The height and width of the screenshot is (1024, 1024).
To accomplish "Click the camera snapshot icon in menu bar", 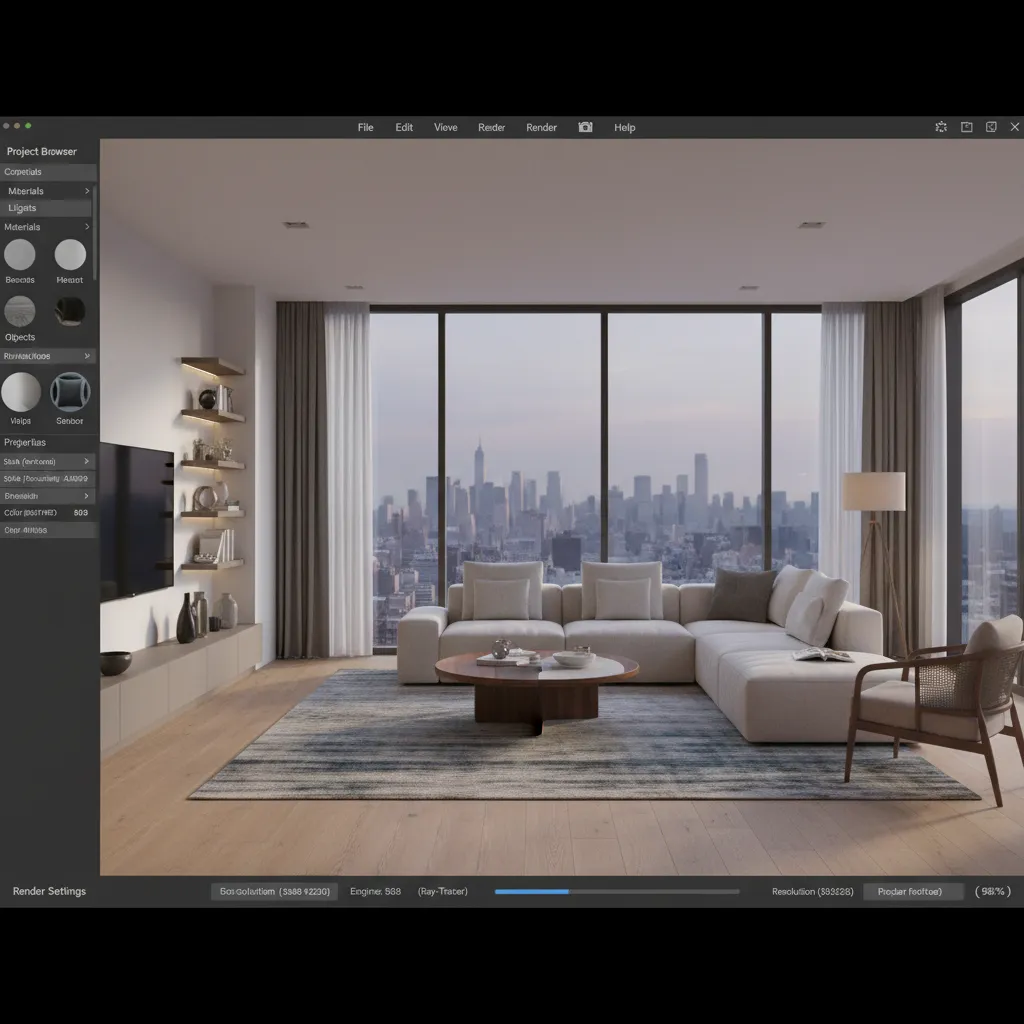I will pyautogui.click(x=585, y=127).
